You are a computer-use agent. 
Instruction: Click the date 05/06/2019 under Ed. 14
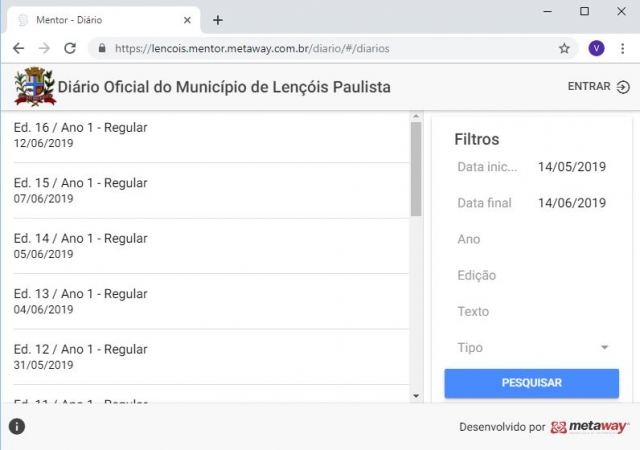[43, 254]
